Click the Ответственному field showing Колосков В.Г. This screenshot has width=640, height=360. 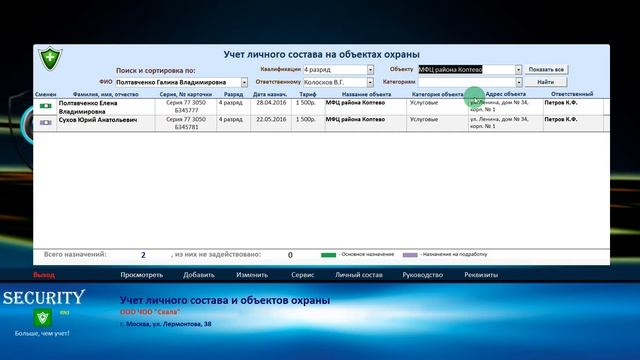point(335,82)
